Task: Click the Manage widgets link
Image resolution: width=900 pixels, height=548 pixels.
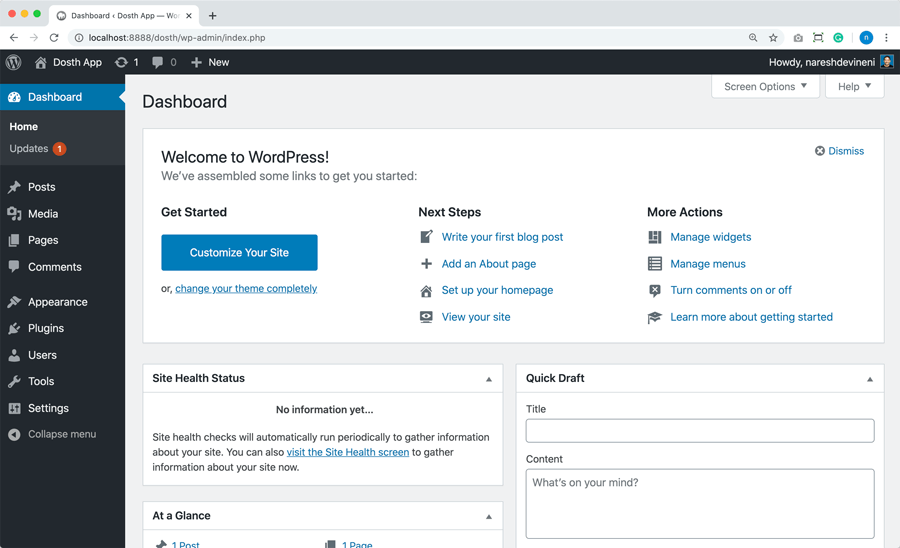Action: tap(711, 237)
